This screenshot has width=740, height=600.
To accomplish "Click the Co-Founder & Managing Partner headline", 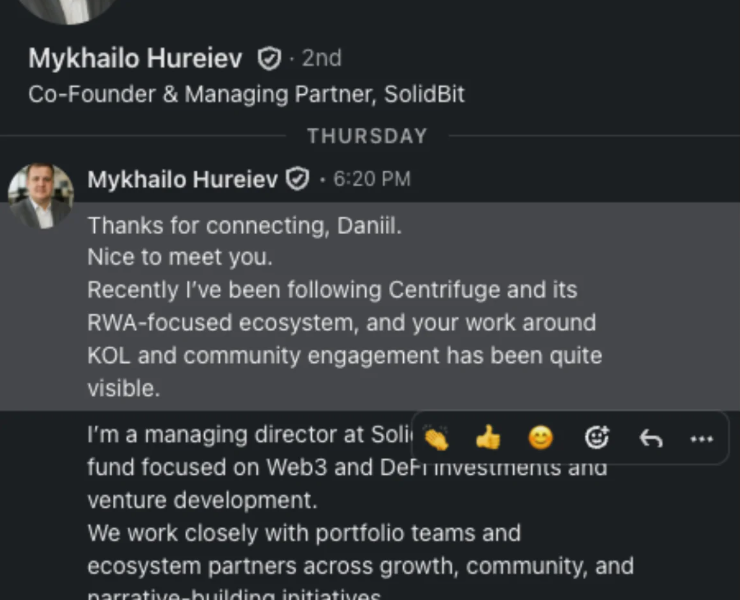I will (x=246, y=95).
